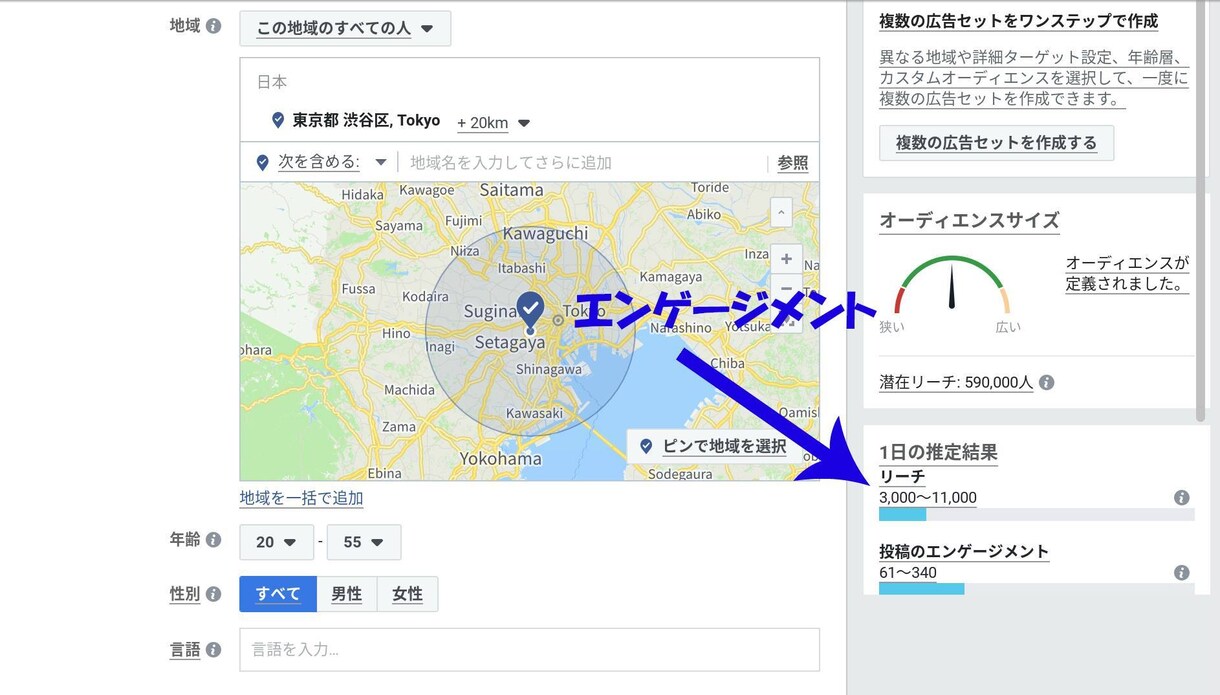Click the Yokohama label on the map
Image resolution: width=1220 pixels, height=695 pixels.
(x=500, y=459)
